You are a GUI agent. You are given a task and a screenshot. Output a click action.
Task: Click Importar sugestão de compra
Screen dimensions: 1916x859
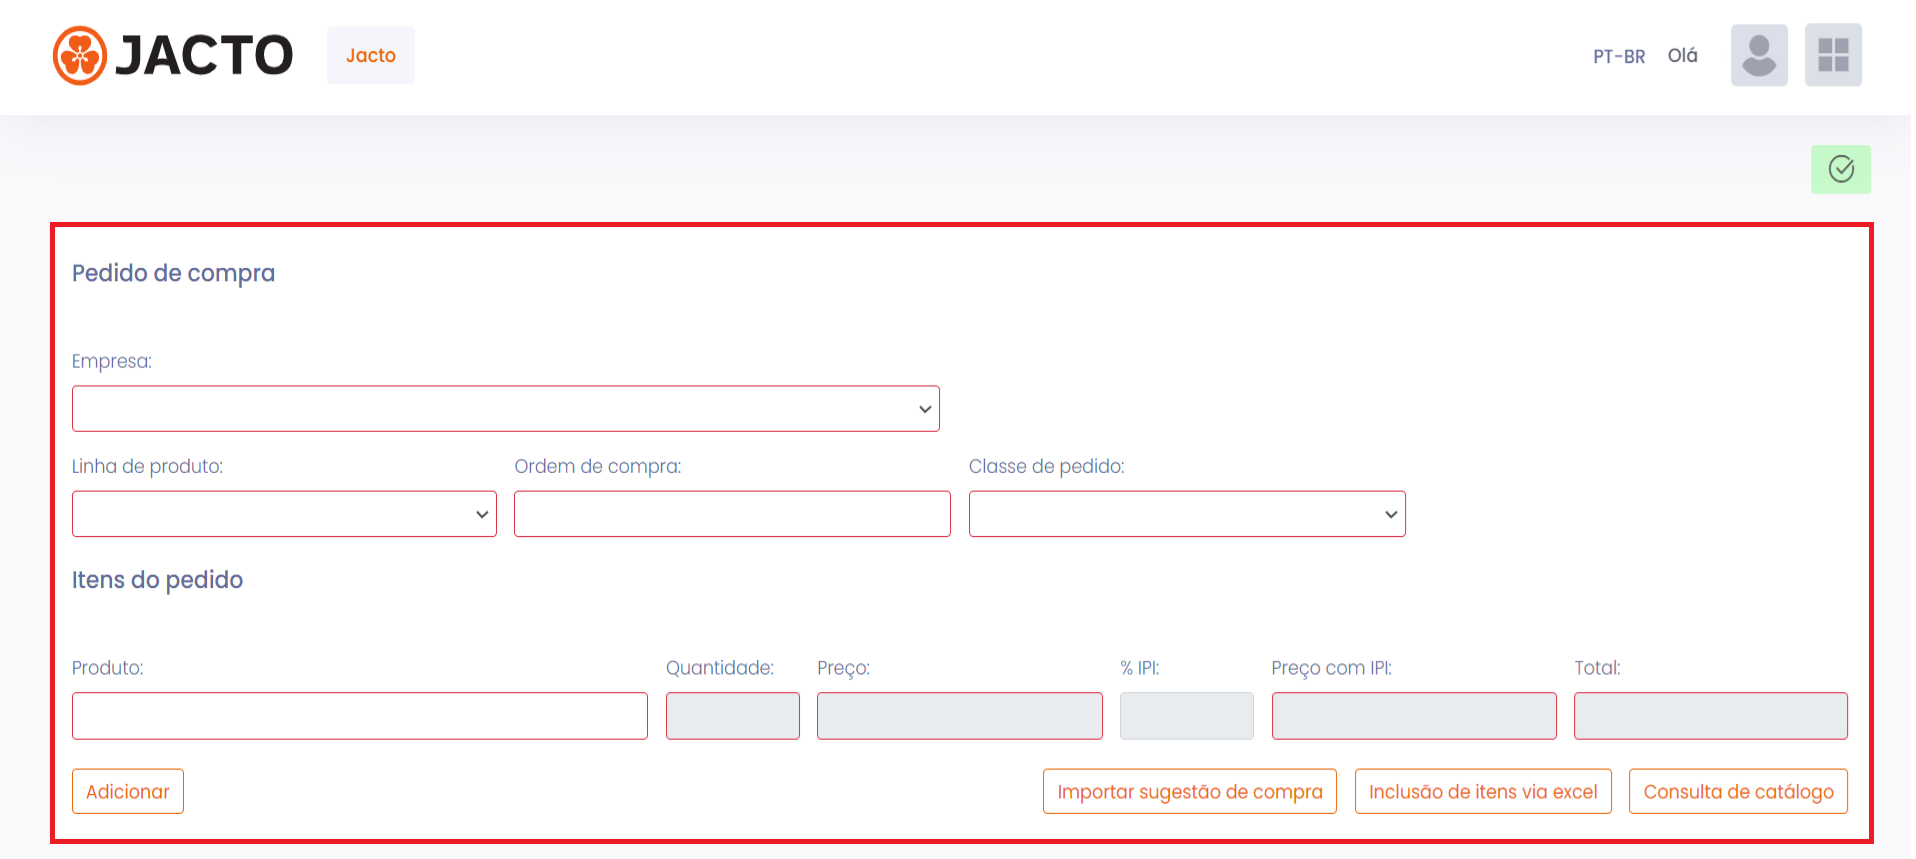(1190, 791)
